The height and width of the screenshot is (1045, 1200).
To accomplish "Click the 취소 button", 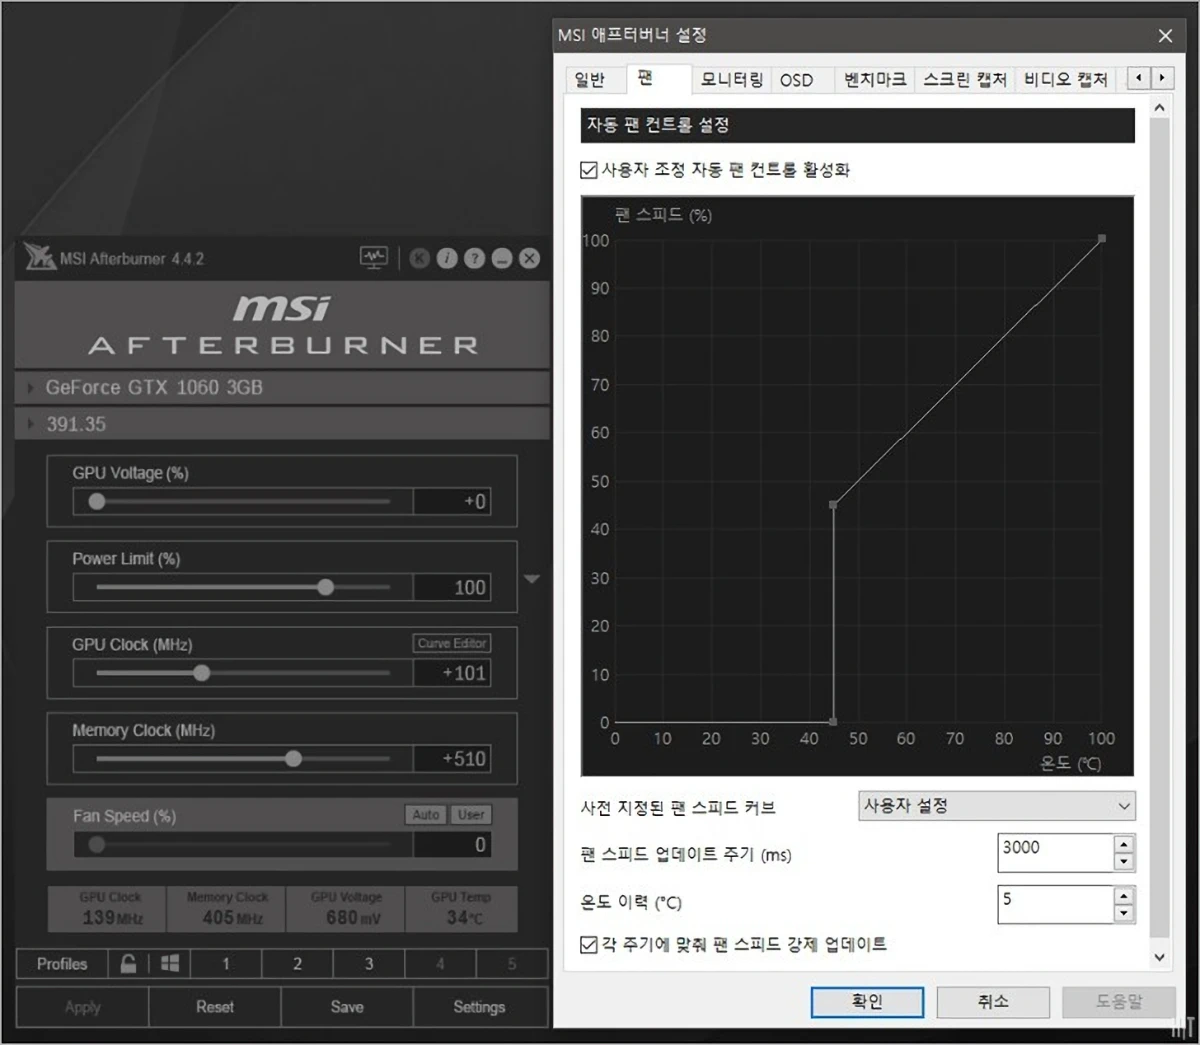I will (993, 1001).
